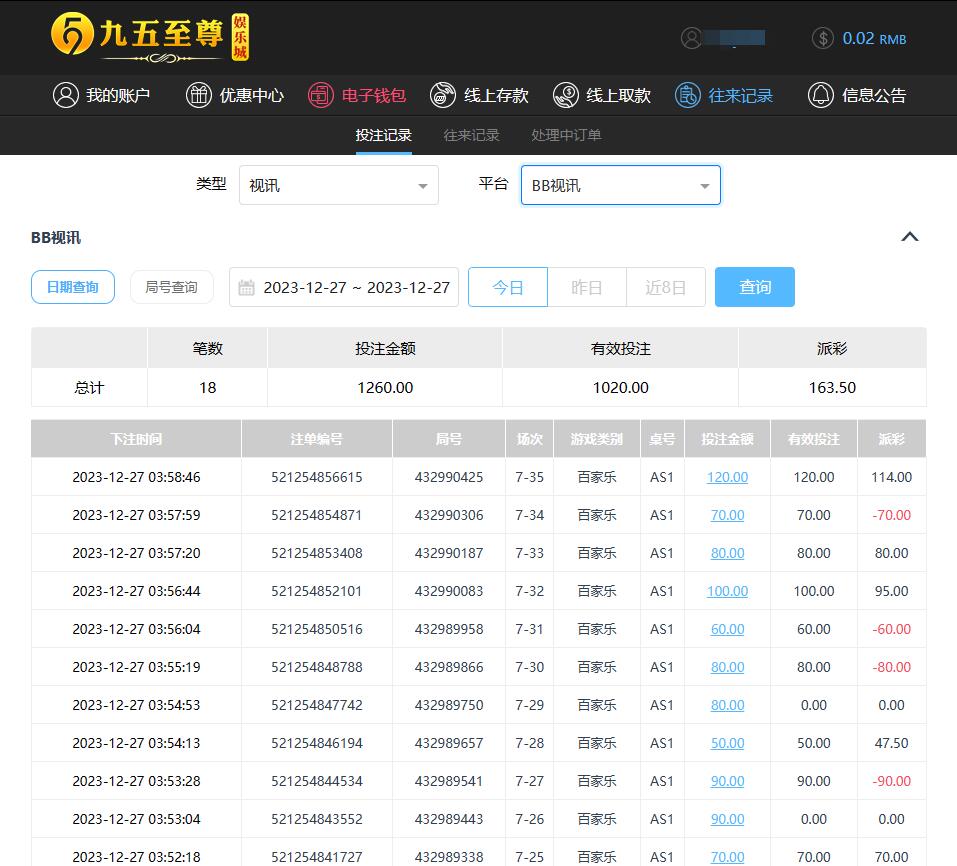Open 线上取款 withdrawal icon
This screenshot has height=866, width=957.
(x=565, y=95)
